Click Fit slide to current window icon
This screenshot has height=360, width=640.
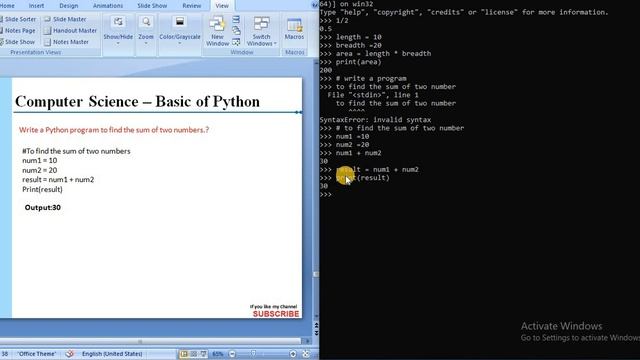click(x=306, y=354)
